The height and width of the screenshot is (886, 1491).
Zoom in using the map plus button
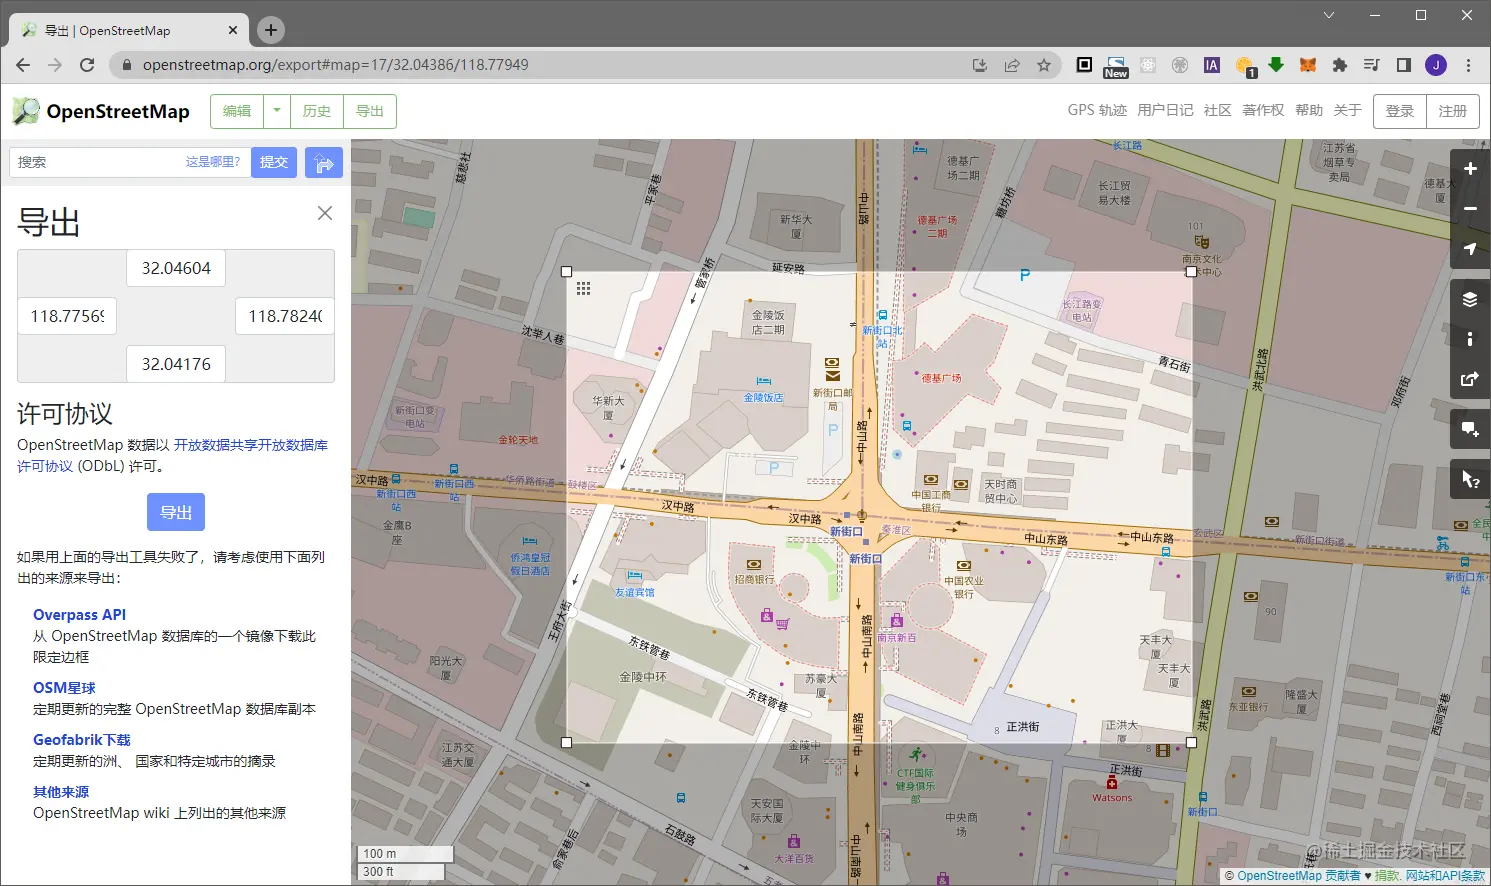click(x=1470, y=169)
